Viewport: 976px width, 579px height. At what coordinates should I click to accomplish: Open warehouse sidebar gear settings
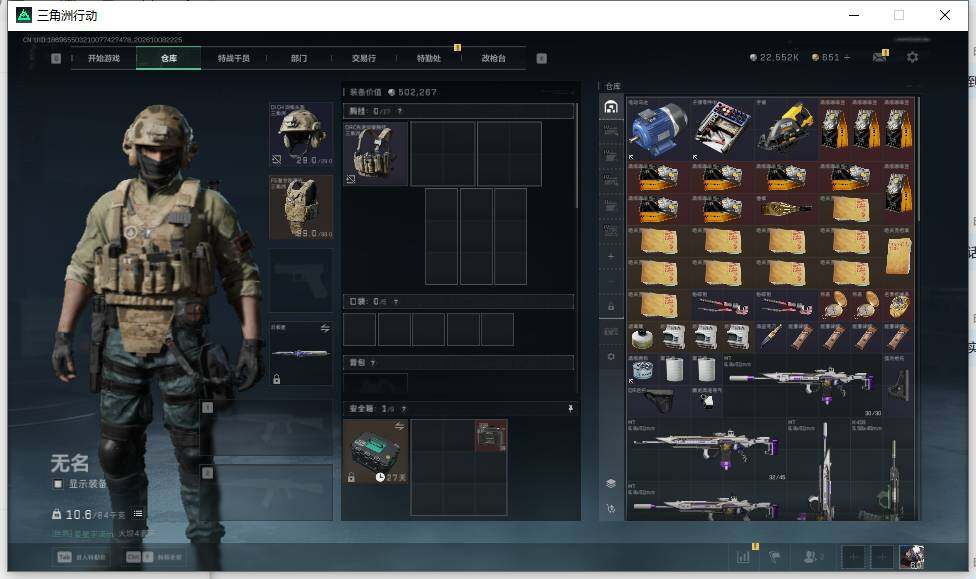pyautogui.click(x=611, y=357)
